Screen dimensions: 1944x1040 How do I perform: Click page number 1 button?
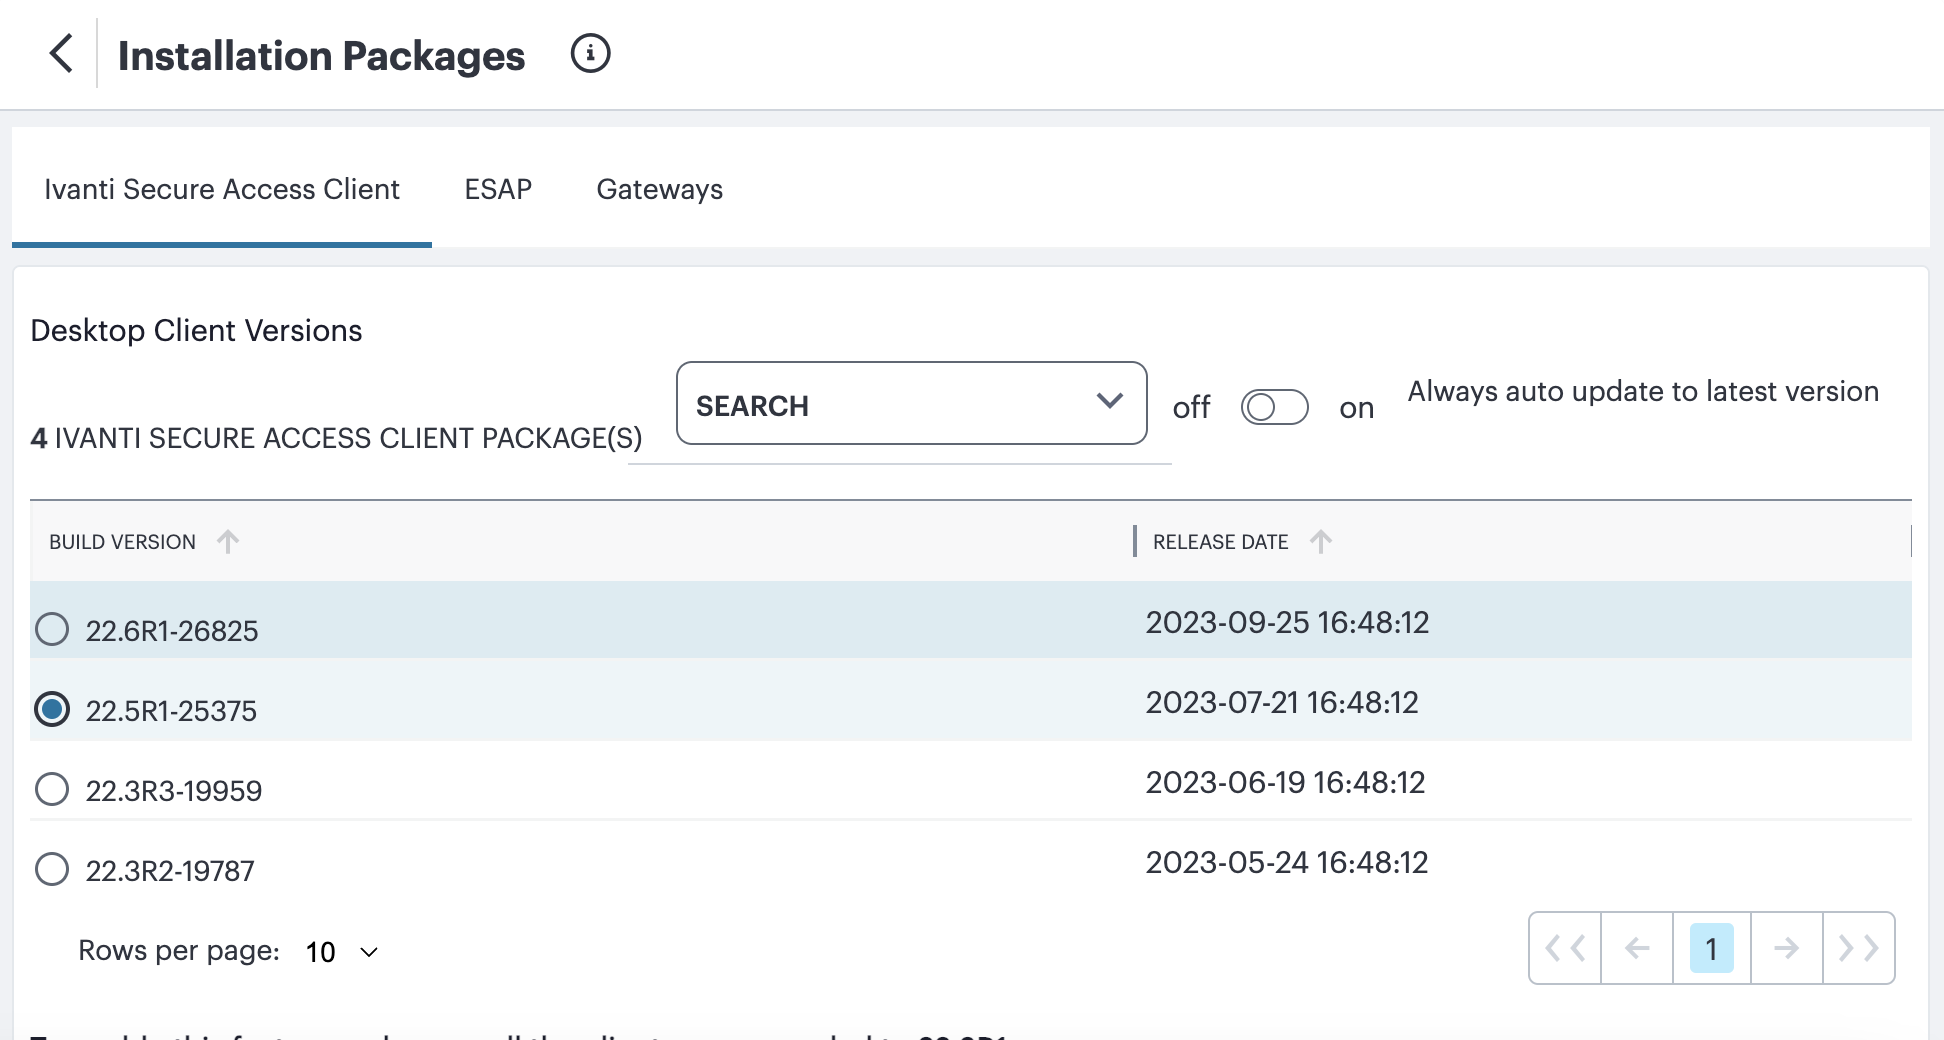pos(1711,948)
